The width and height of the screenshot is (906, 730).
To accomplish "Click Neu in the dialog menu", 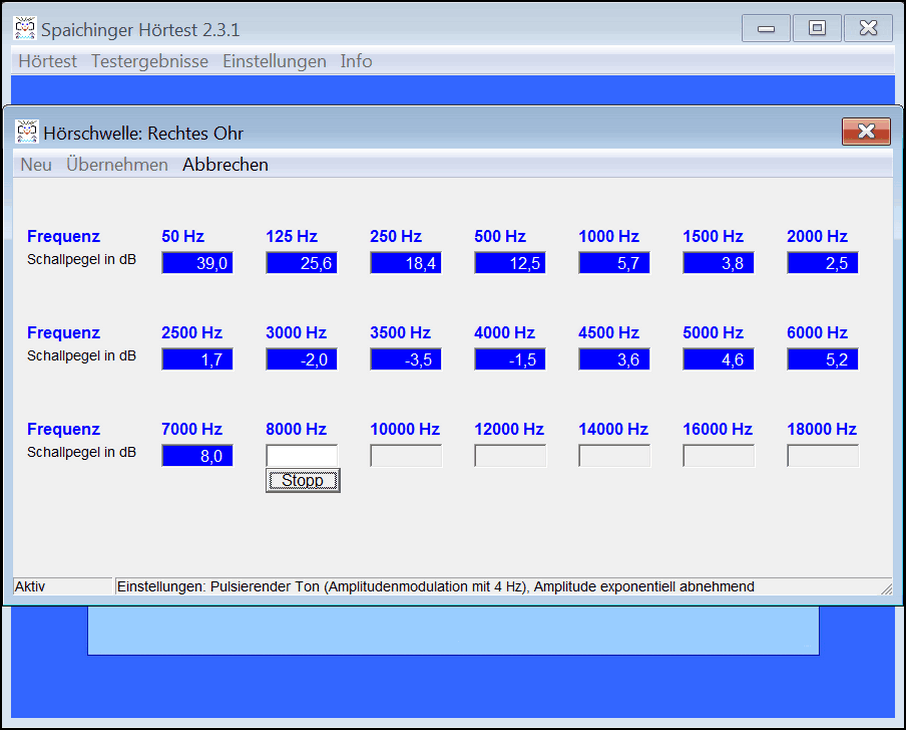I will pyautogui.click(x=36, y=165).
